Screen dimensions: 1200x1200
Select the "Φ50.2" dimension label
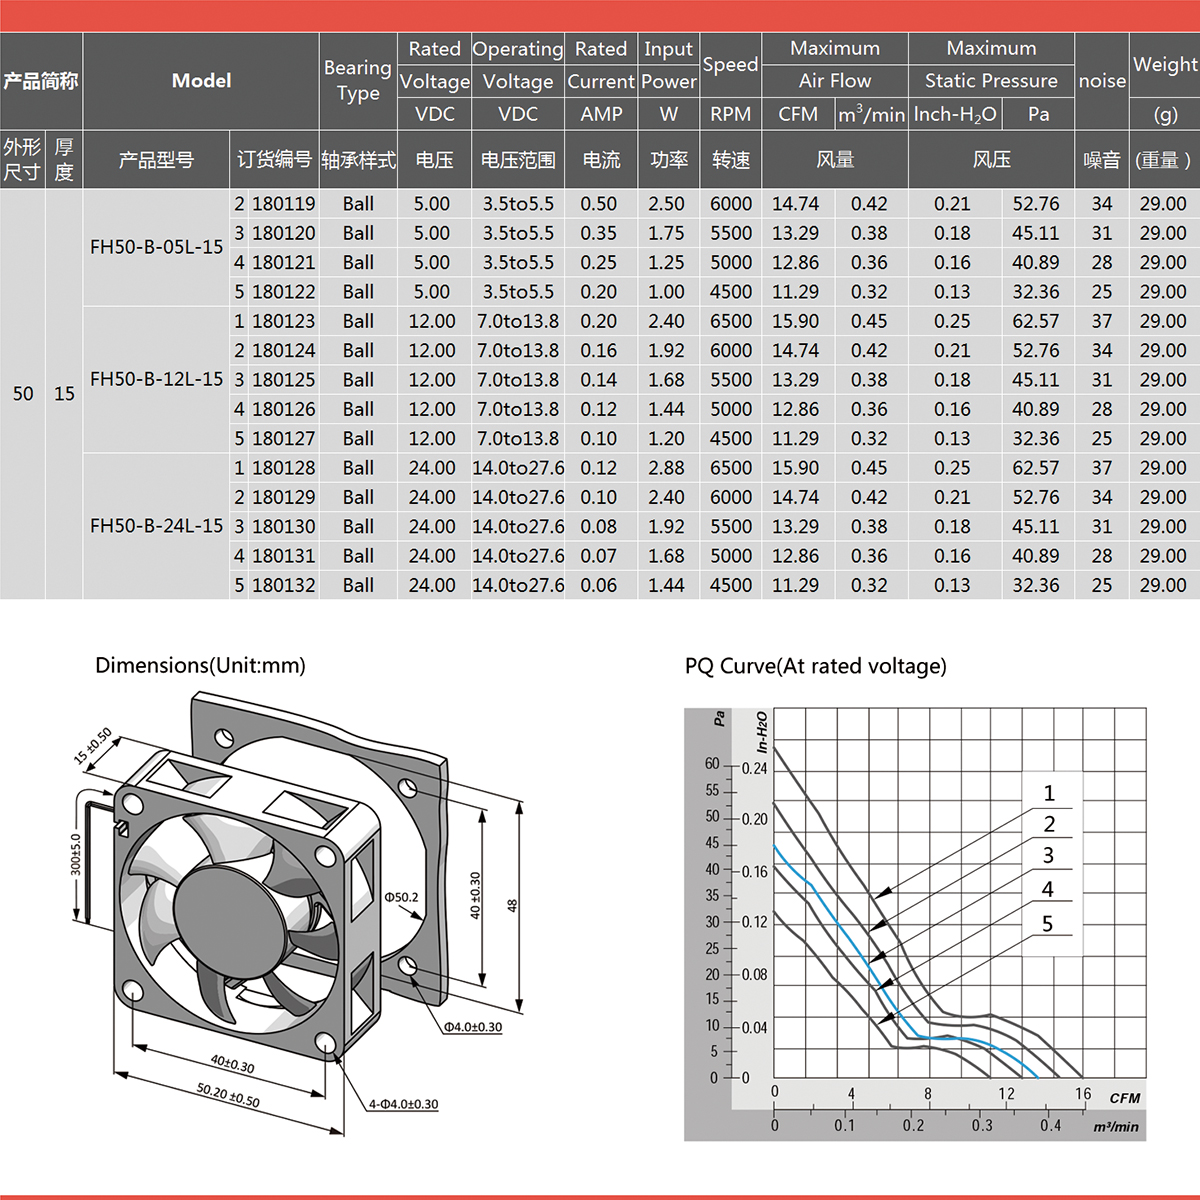tap(401, 897)
